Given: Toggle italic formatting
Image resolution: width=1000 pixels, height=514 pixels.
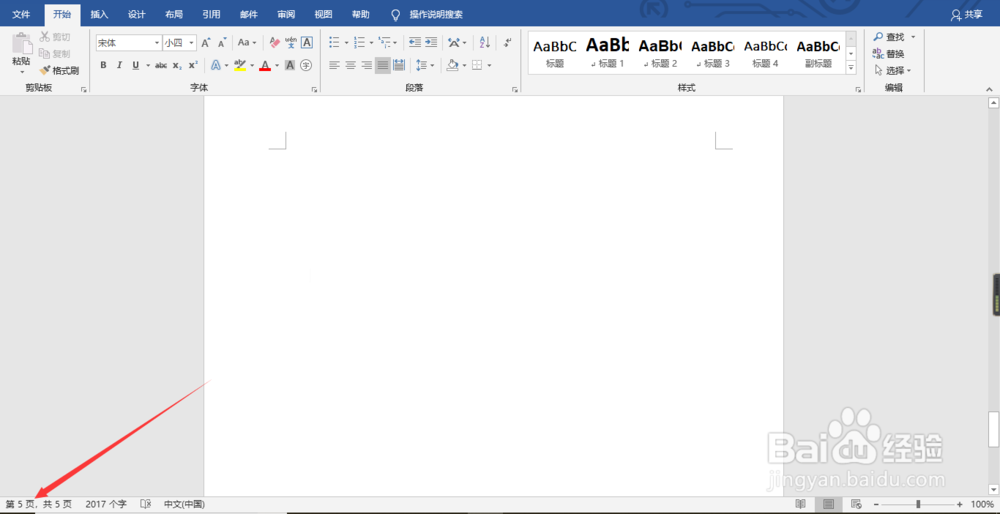Looking at the screenshot, I should 119,65.
